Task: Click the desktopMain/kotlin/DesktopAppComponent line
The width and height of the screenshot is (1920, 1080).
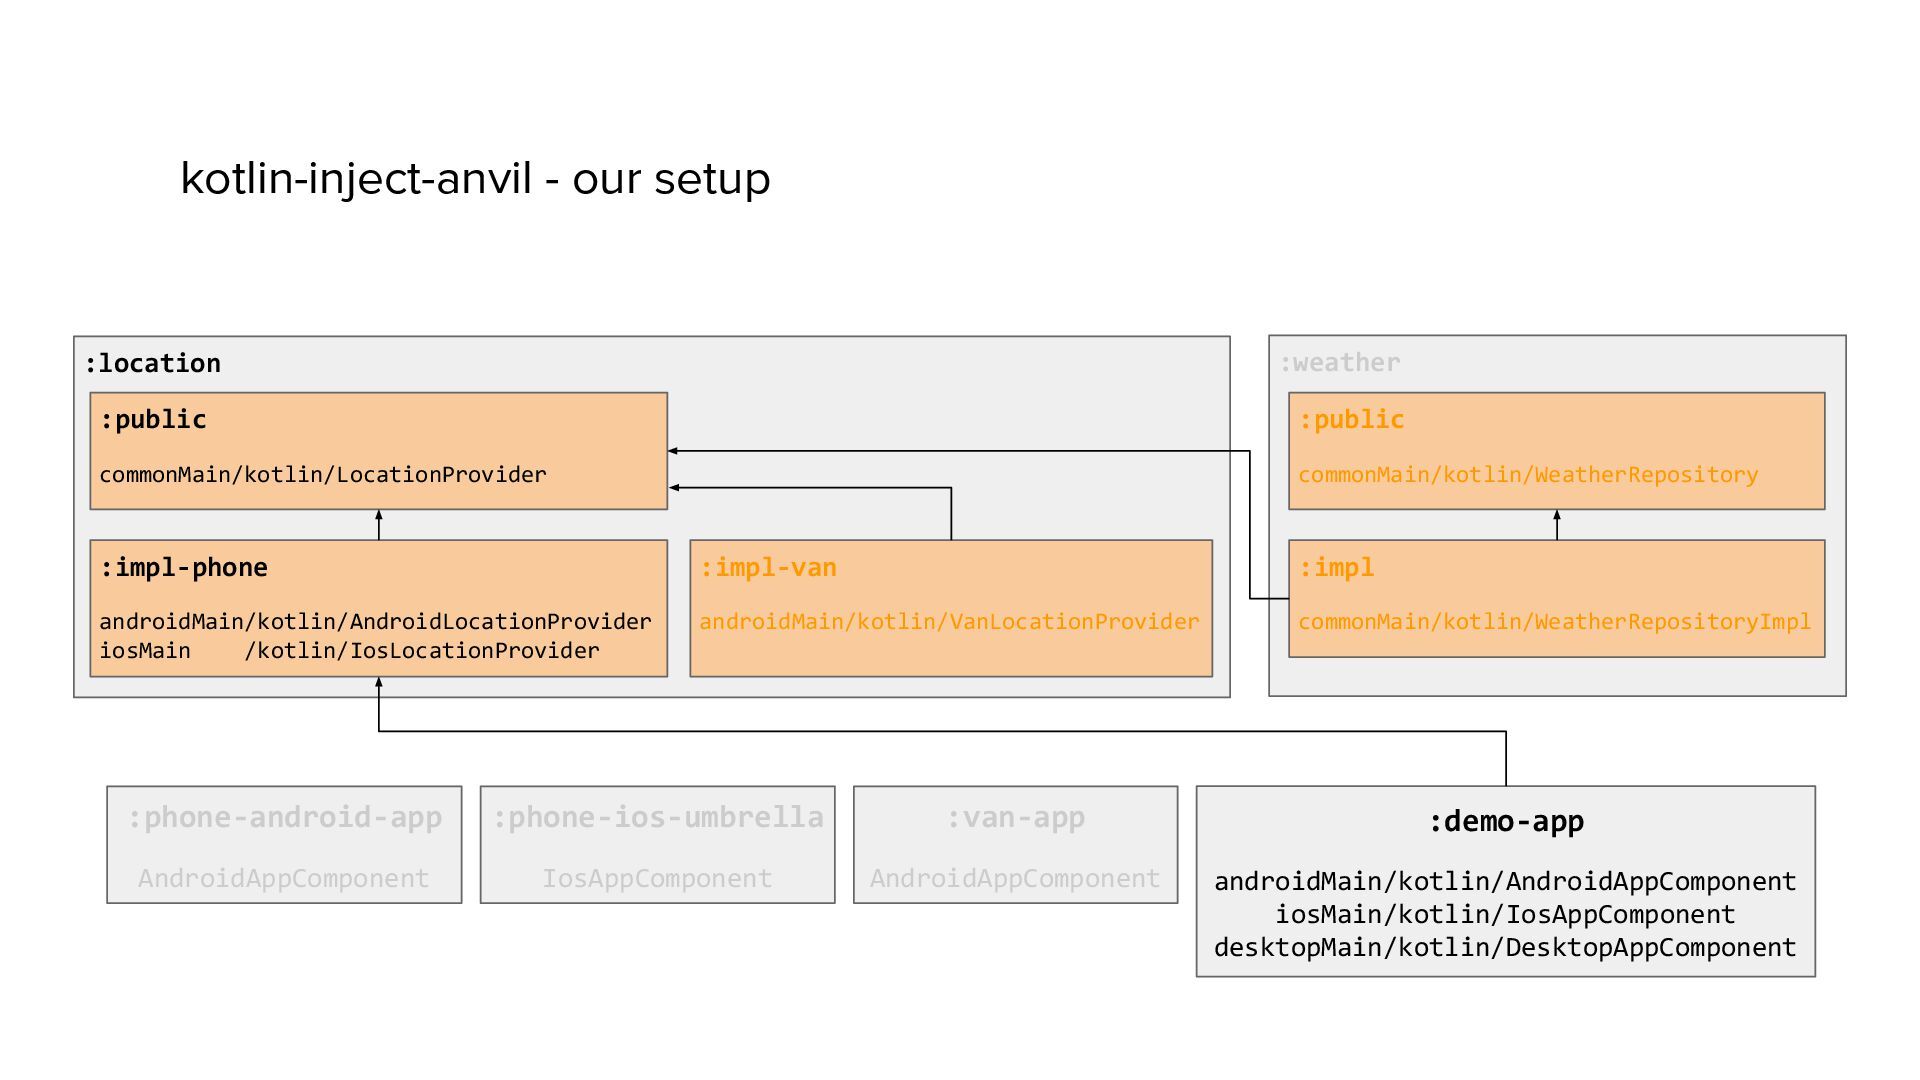Action: [x=1504, y=947]
